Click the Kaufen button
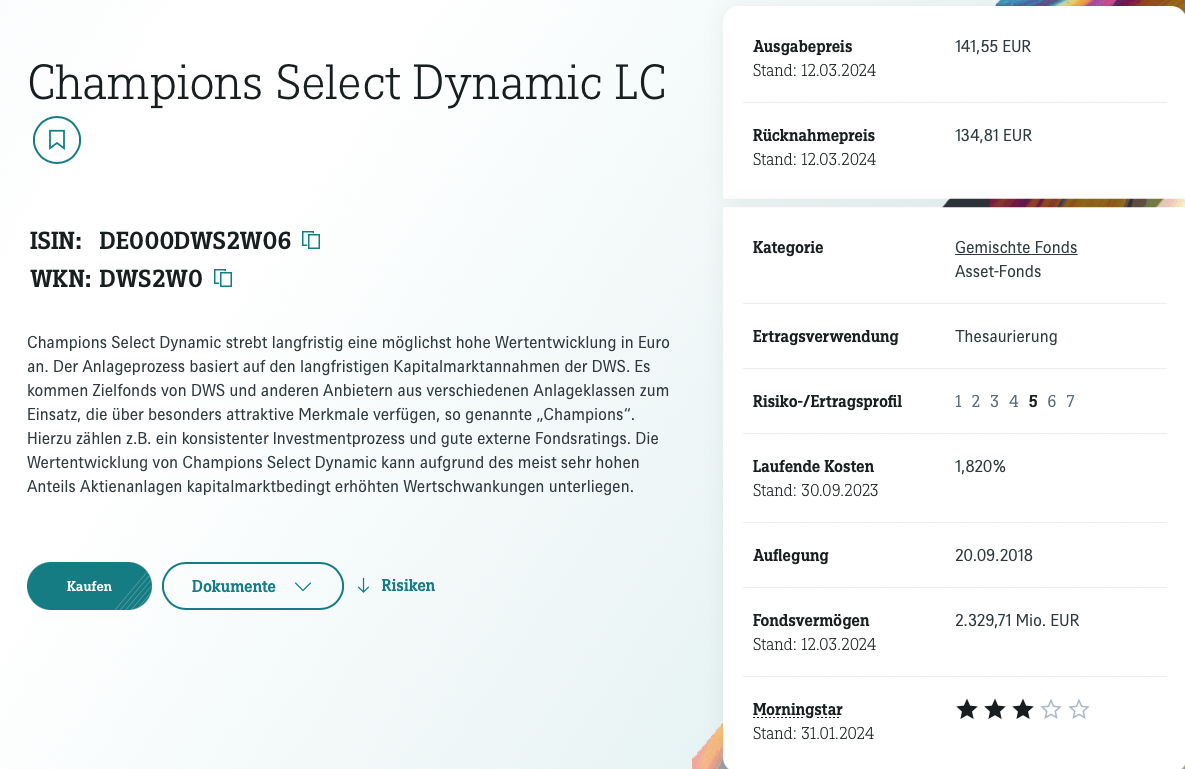The height and width of the screenshot is (769, 1185). (x=89, y=586)
